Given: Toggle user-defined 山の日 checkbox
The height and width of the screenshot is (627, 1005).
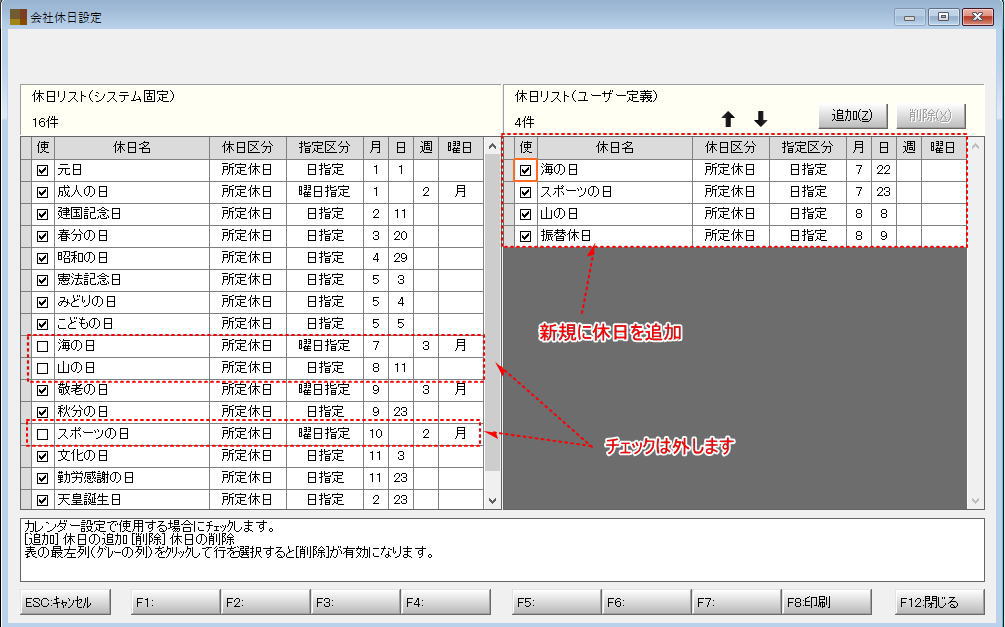Looking at the screenshot, I should pos(526,214).
